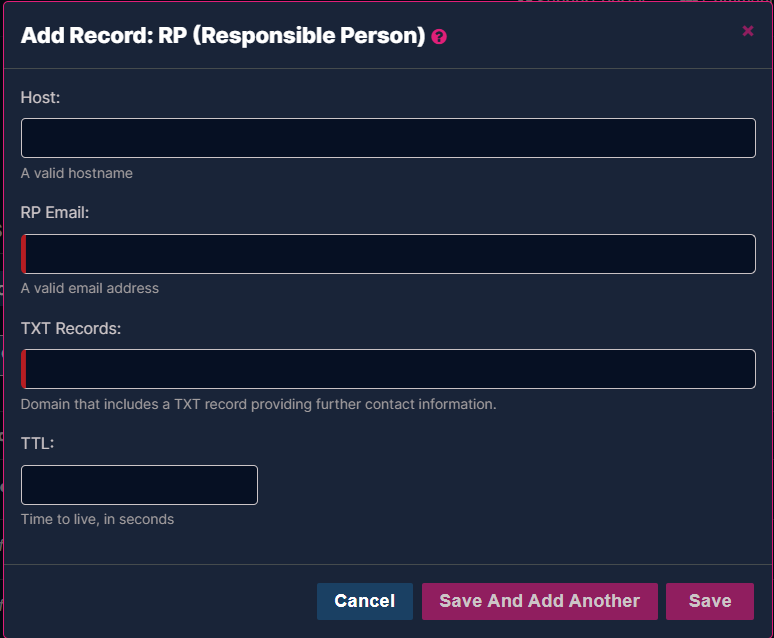Focus the Host input field
Screen dimensions: 774x638
point(388,138)
